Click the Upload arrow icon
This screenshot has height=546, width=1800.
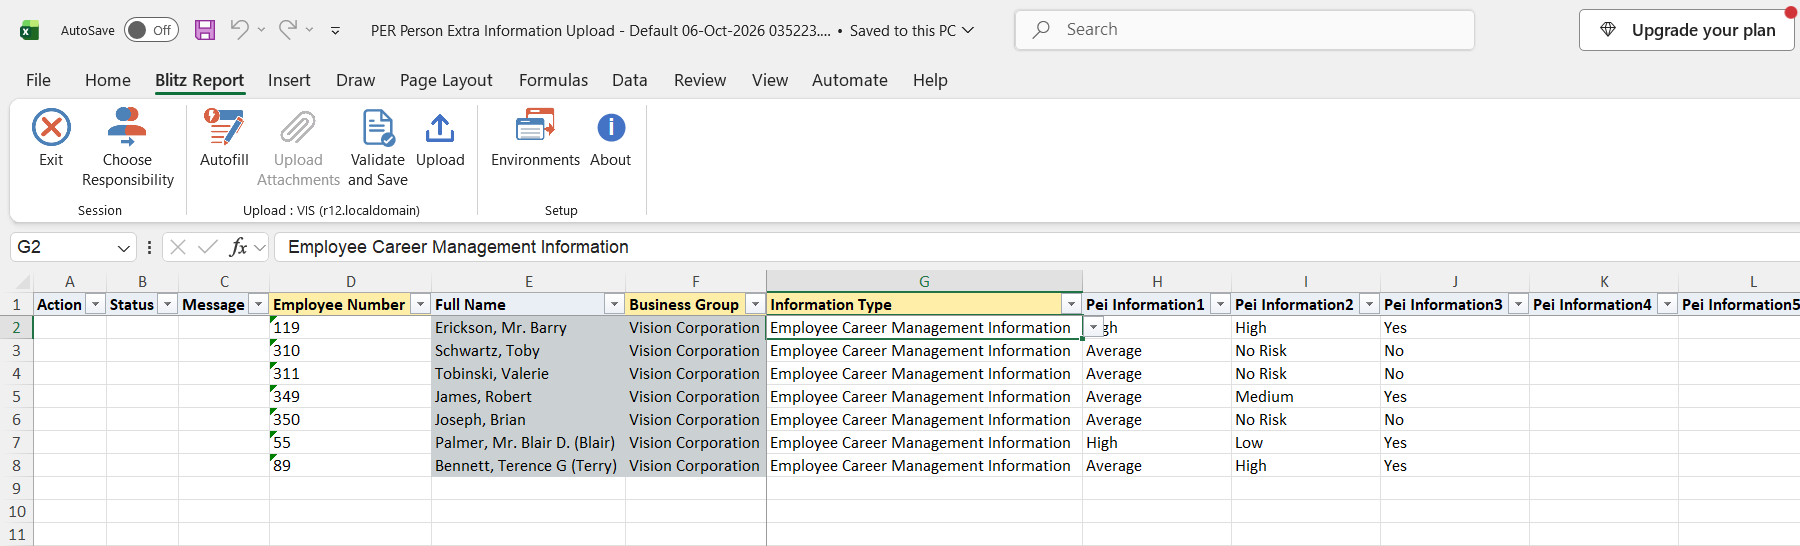pyautogui.click(x=440, y=128)
